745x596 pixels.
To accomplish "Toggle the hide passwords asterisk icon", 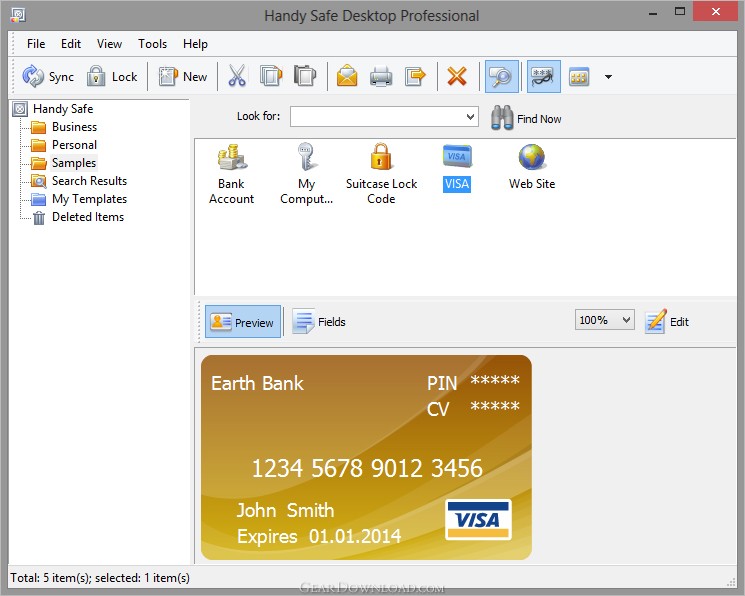I will (x=544, y=77).
